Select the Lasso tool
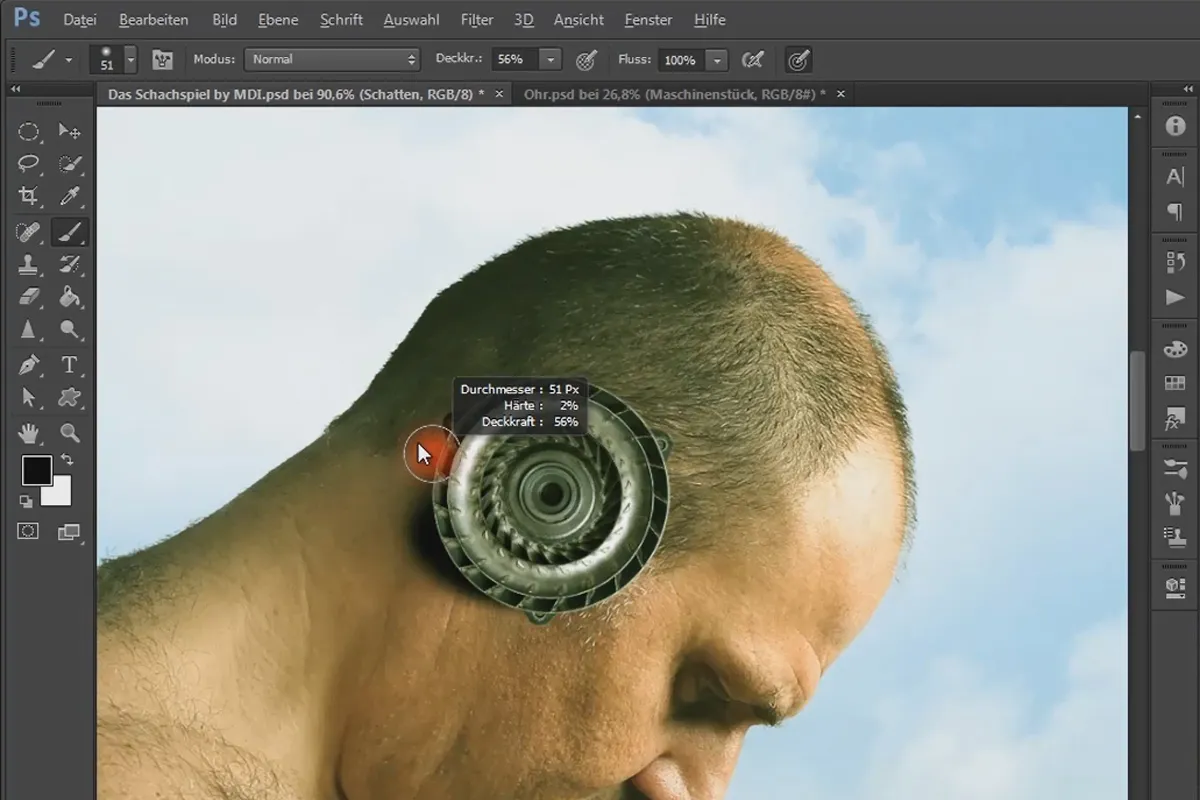Image resolution: width=1200 pixels, height=800 pixels. (29, 164)
